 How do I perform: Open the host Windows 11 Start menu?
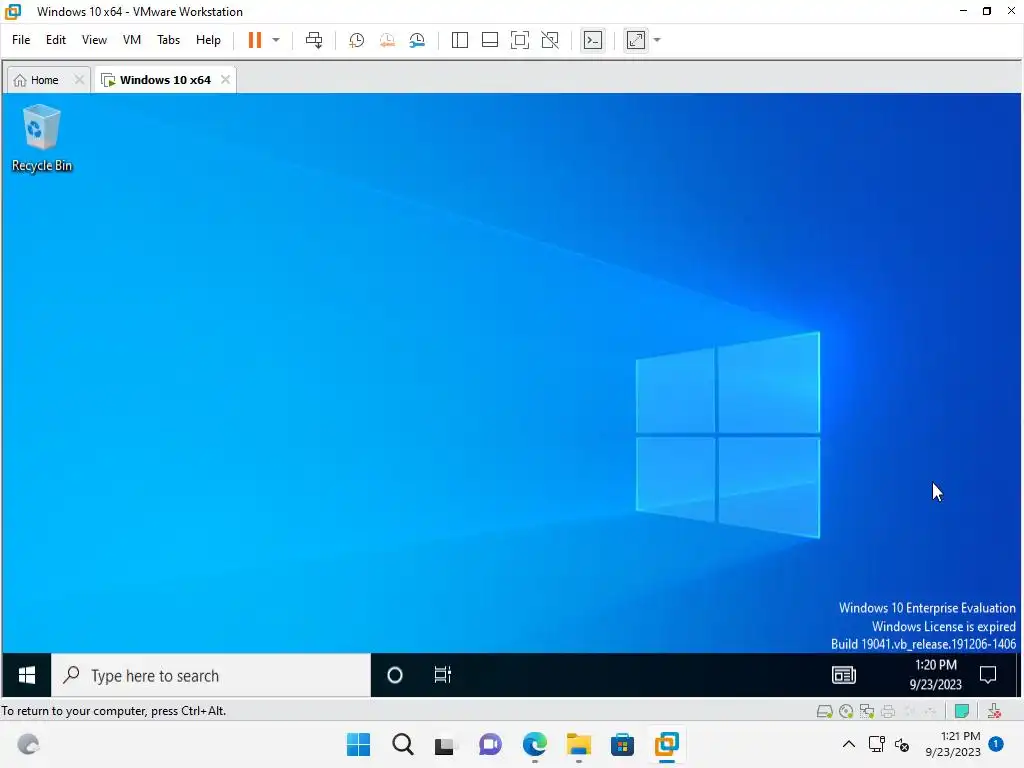pos(359,744)
